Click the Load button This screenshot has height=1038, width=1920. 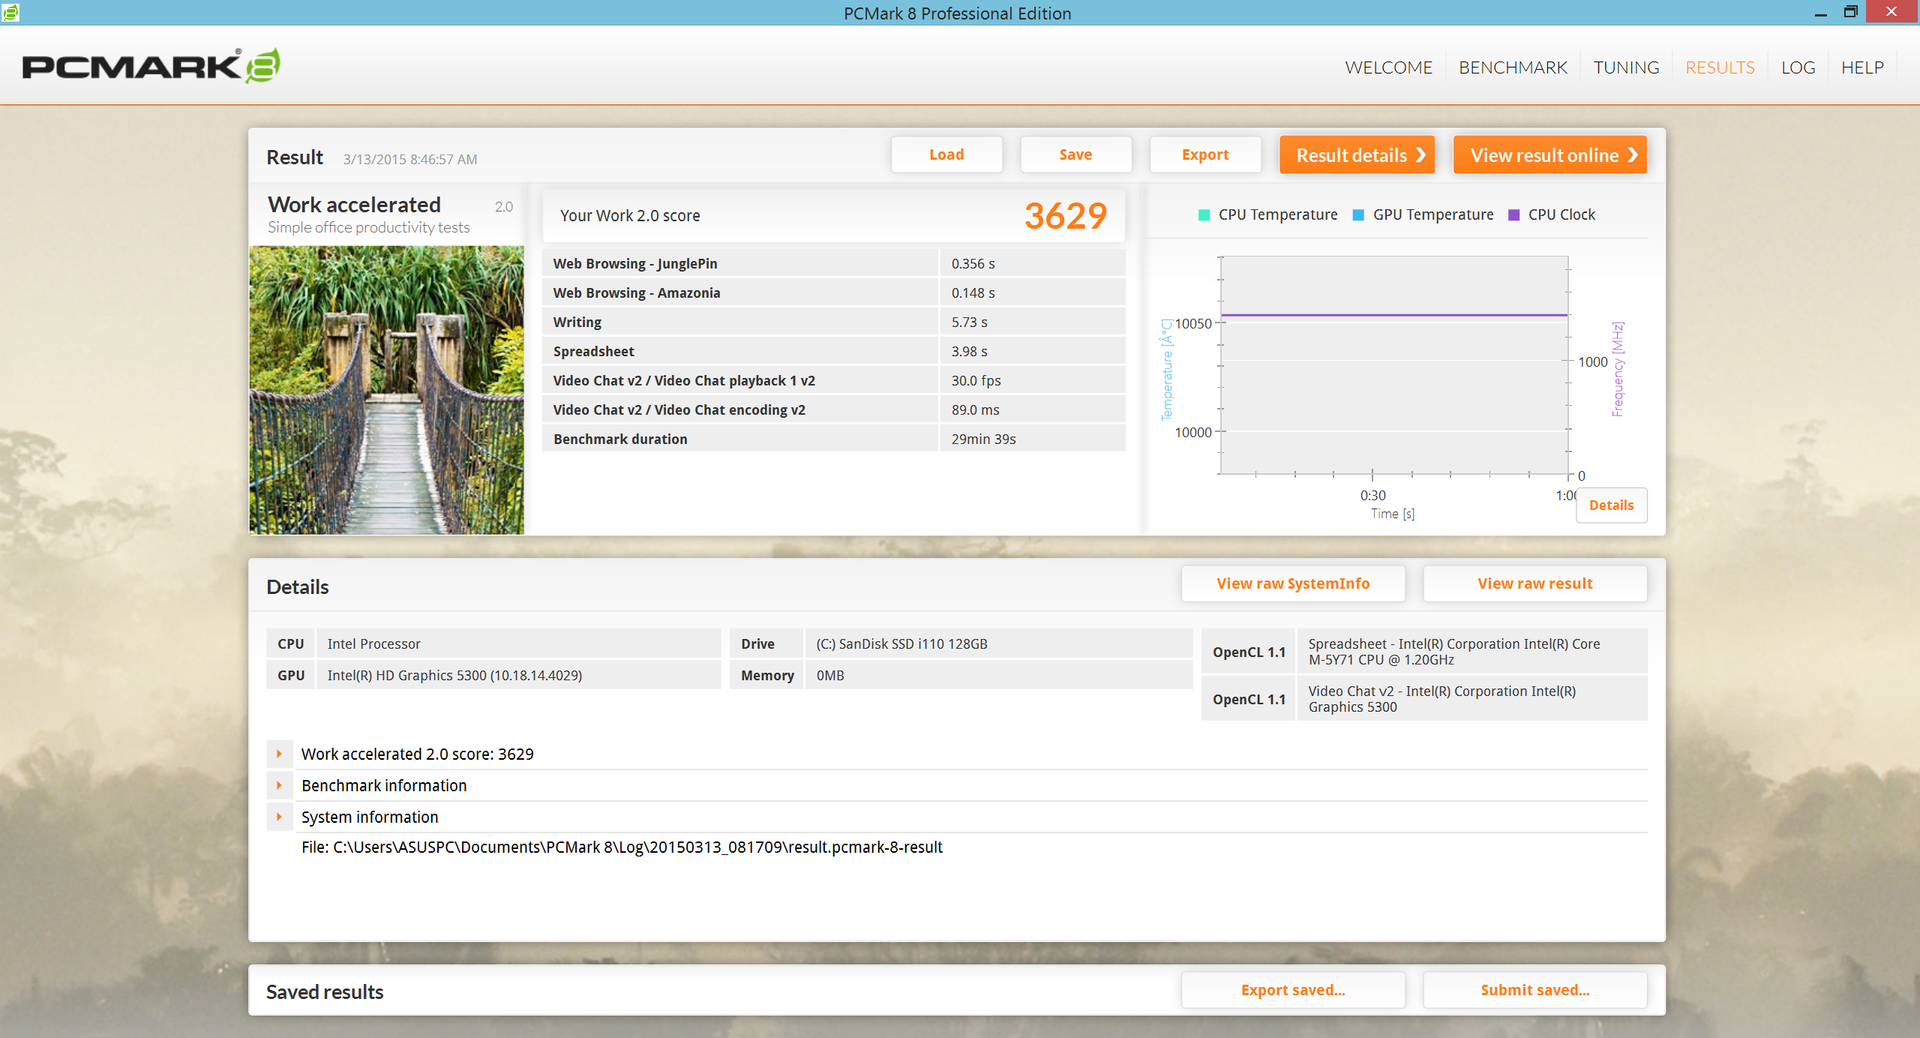(x=946, y=155)
